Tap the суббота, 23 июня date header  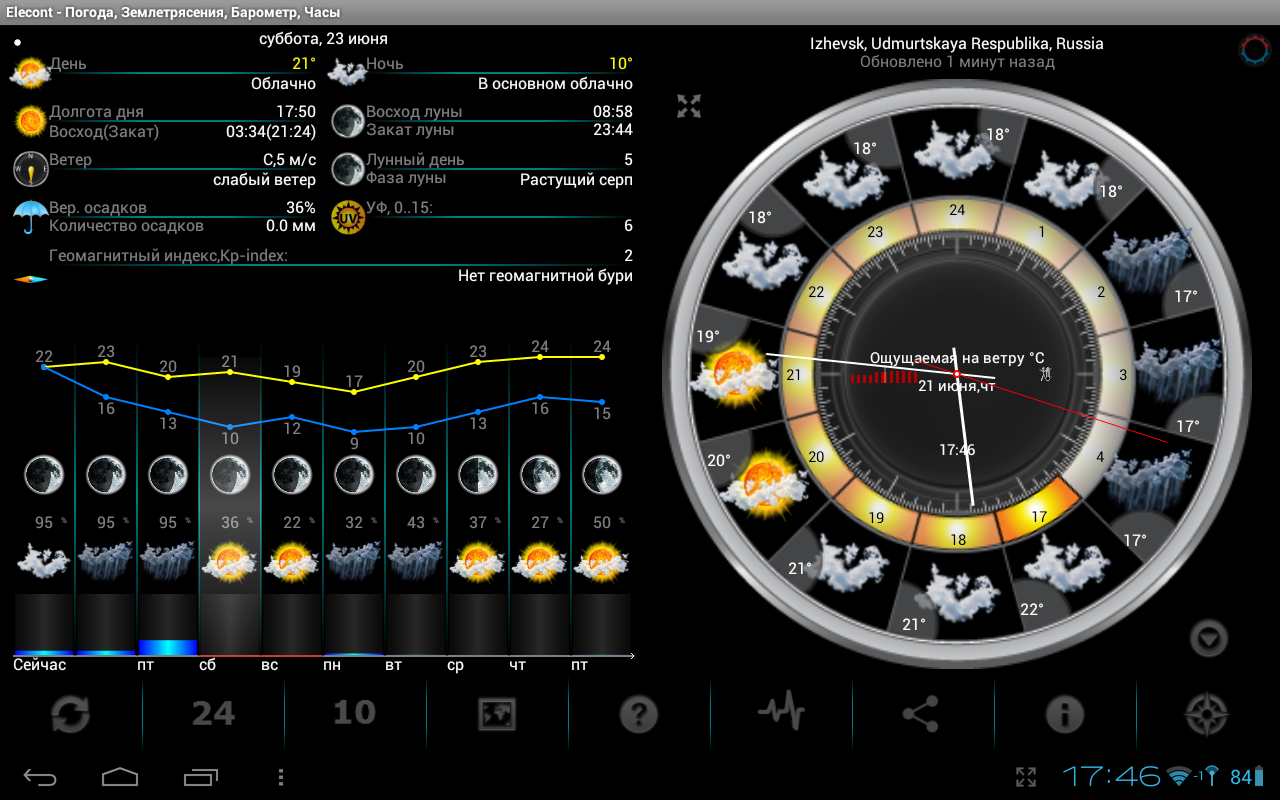(x=323, y=39)
